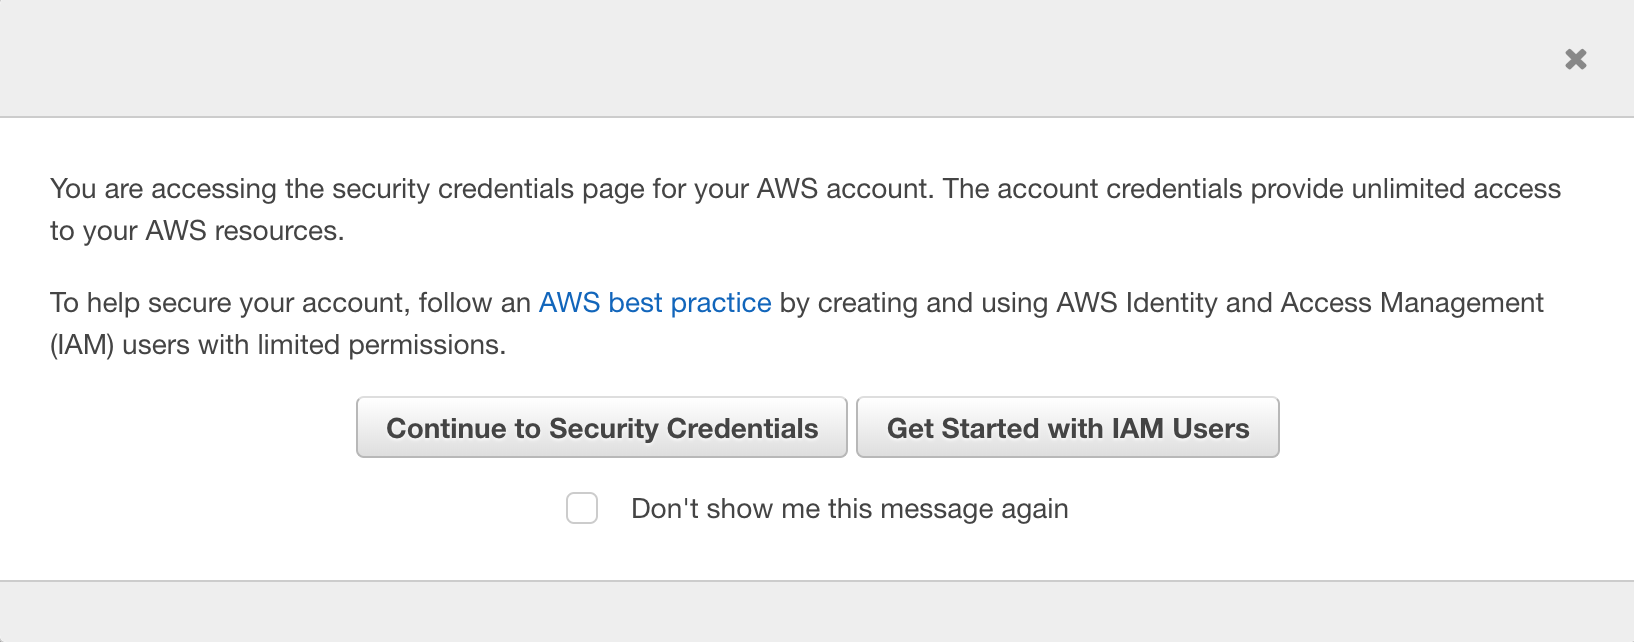Start setting up IAM users
The height and width of the screenshot is (642, 1634).
1068,428
